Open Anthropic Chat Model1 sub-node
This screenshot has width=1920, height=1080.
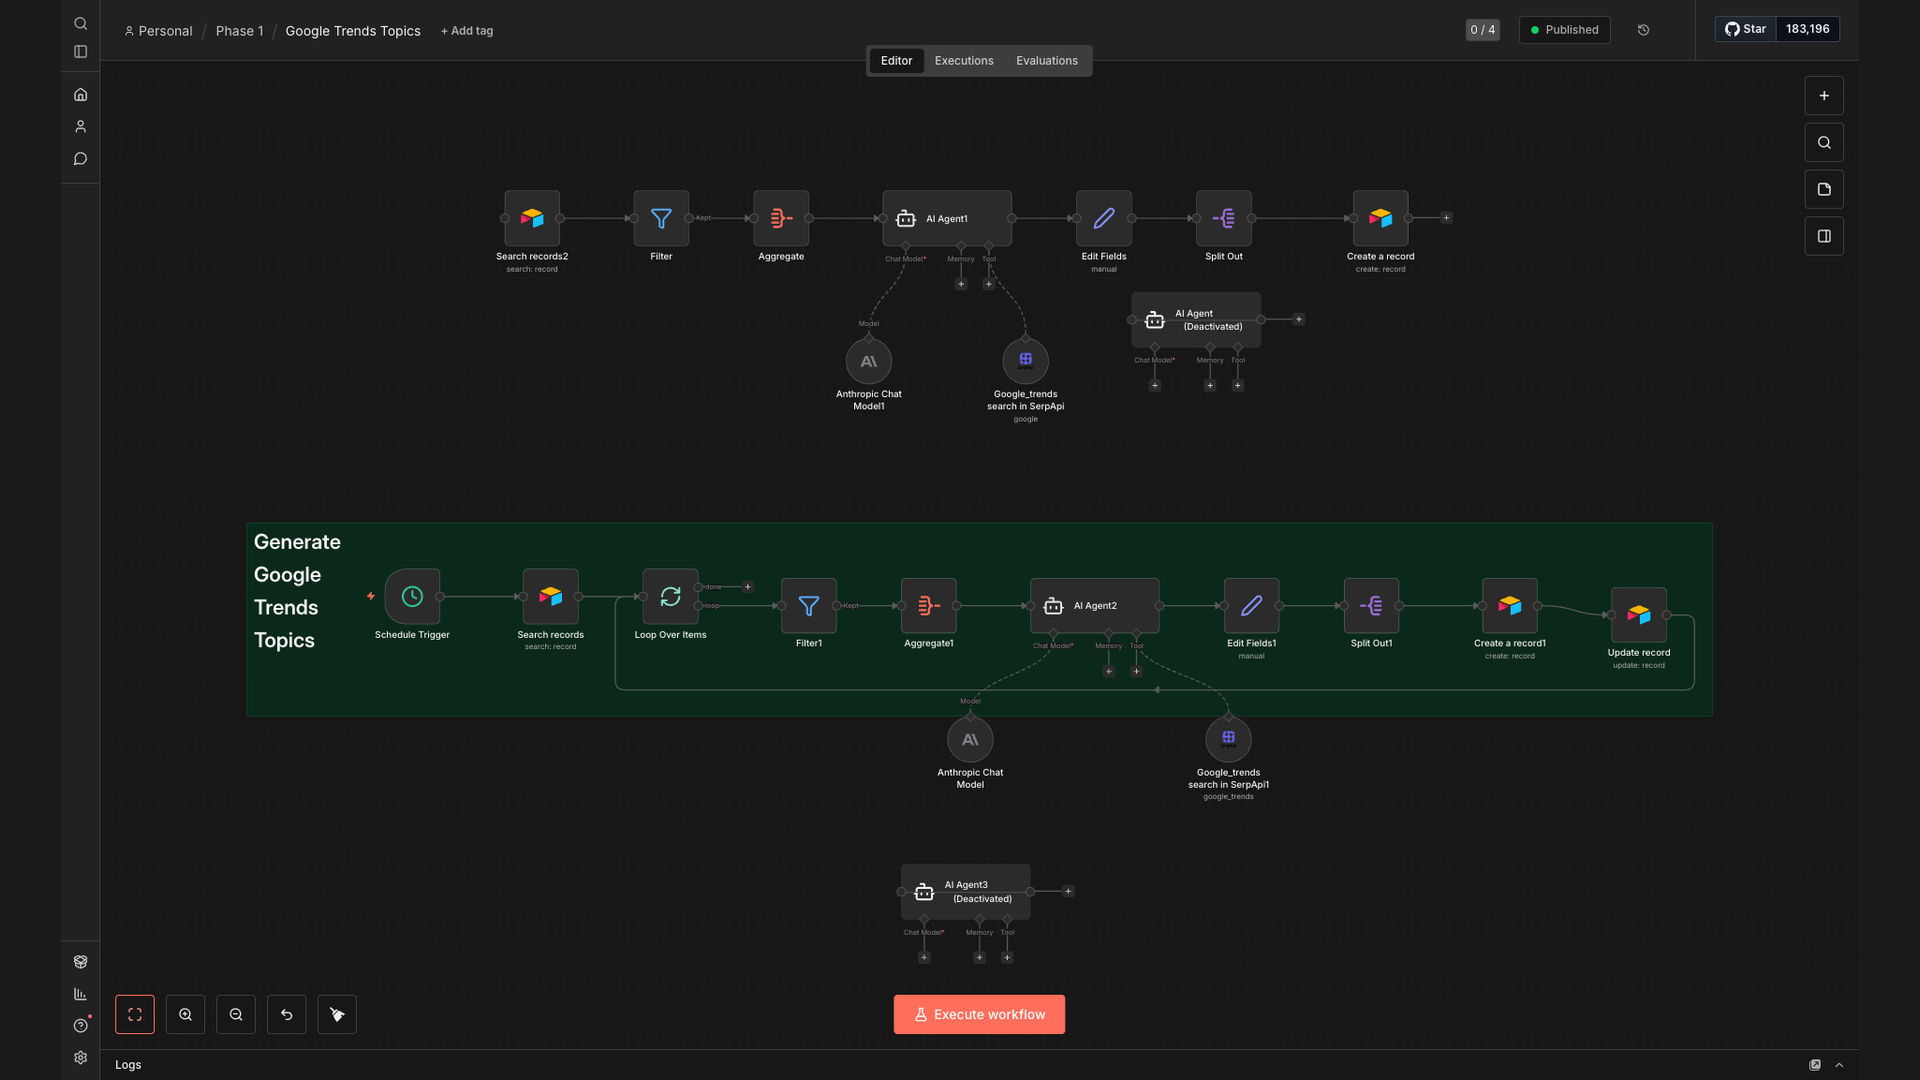(869, 361)
